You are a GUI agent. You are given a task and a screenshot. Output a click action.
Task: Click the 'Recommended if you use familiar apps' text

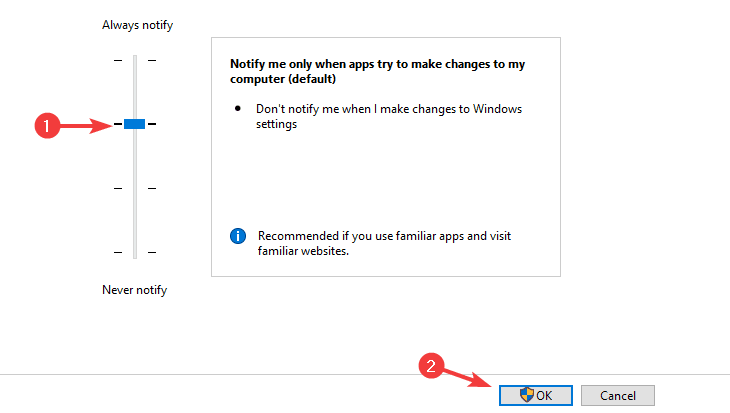[x=384, y=243]
